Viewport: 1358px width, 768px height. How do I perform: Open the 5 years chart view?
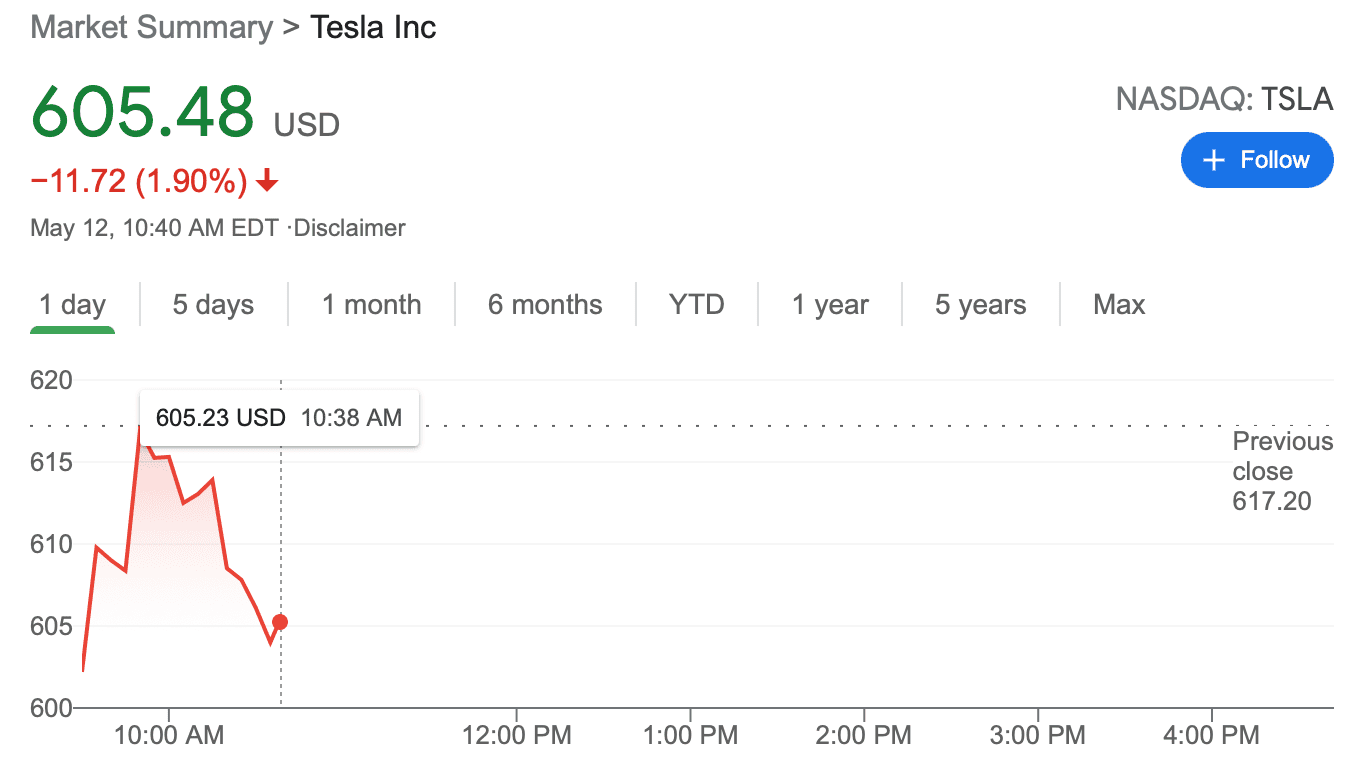click(x=980, y=304)
